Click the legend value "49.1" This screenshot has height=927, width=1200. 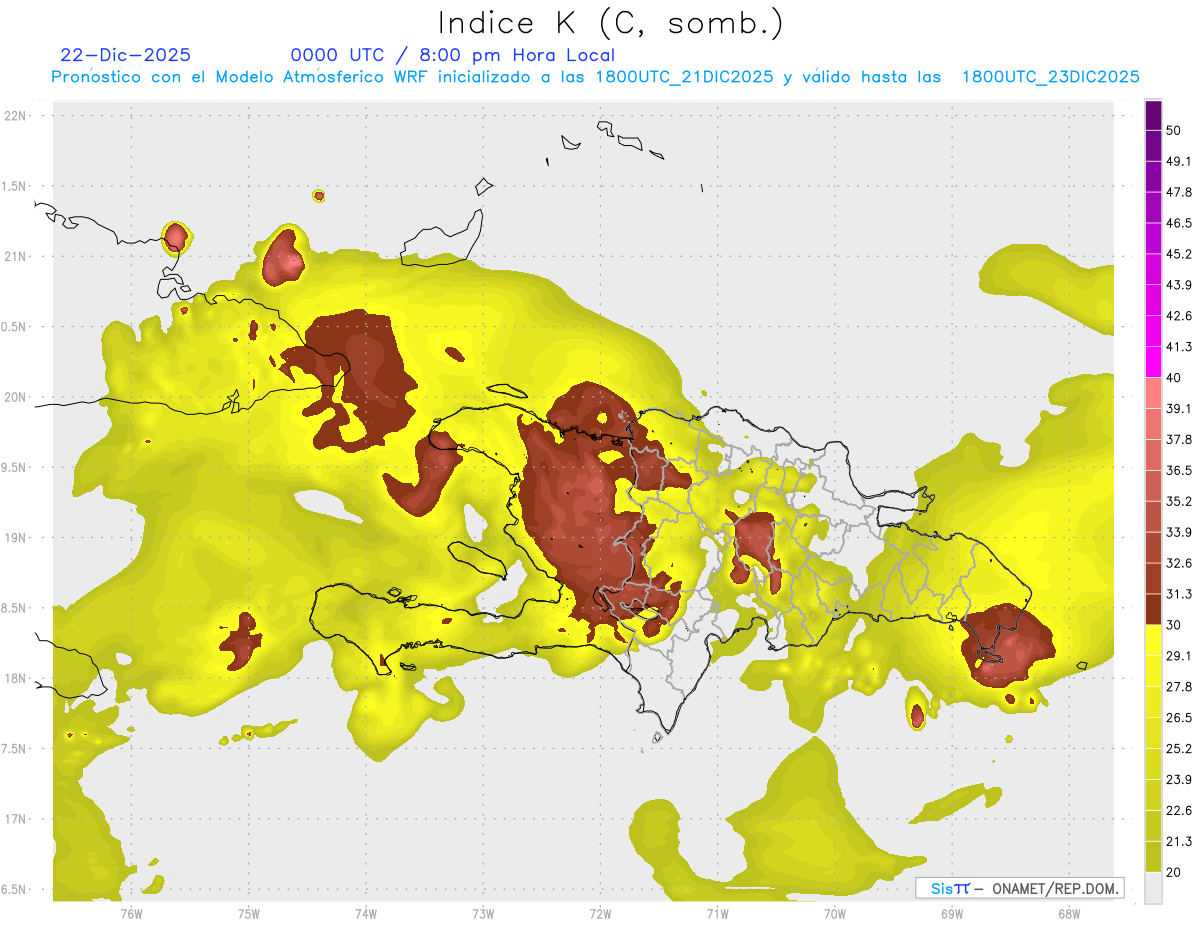[1179, 162]
